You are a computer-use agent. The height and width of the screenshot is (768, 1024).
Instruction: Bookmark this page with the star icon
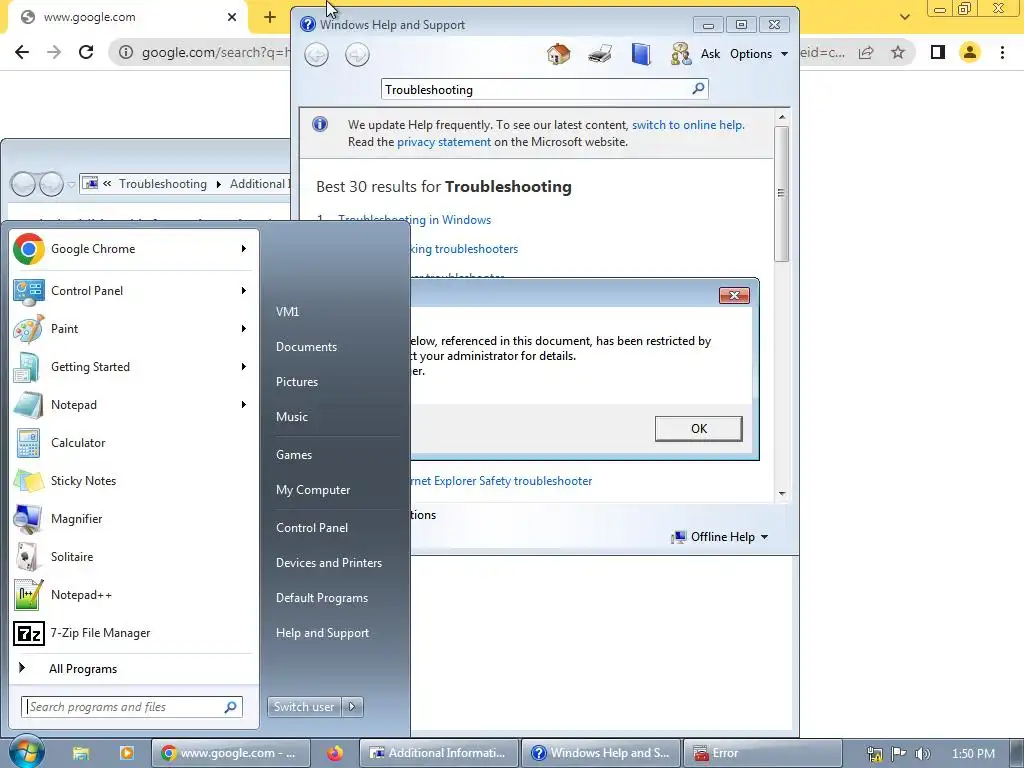click(x=898, y=52)
